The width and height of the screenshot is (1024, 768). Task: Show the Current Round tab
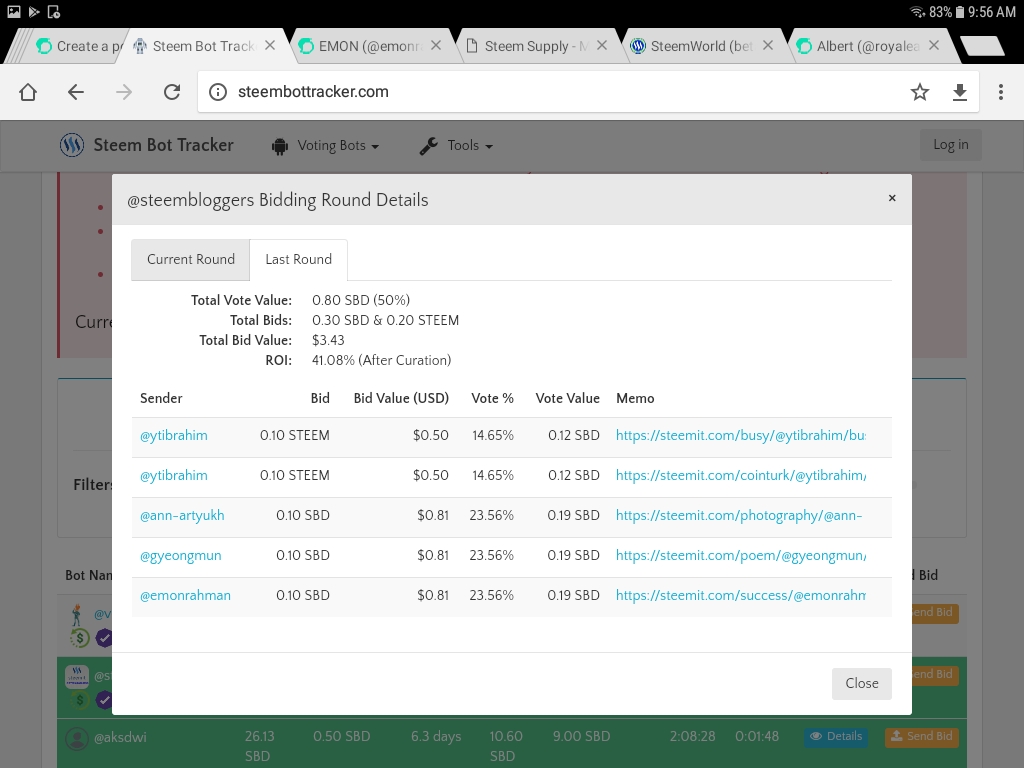click(191, 259)
